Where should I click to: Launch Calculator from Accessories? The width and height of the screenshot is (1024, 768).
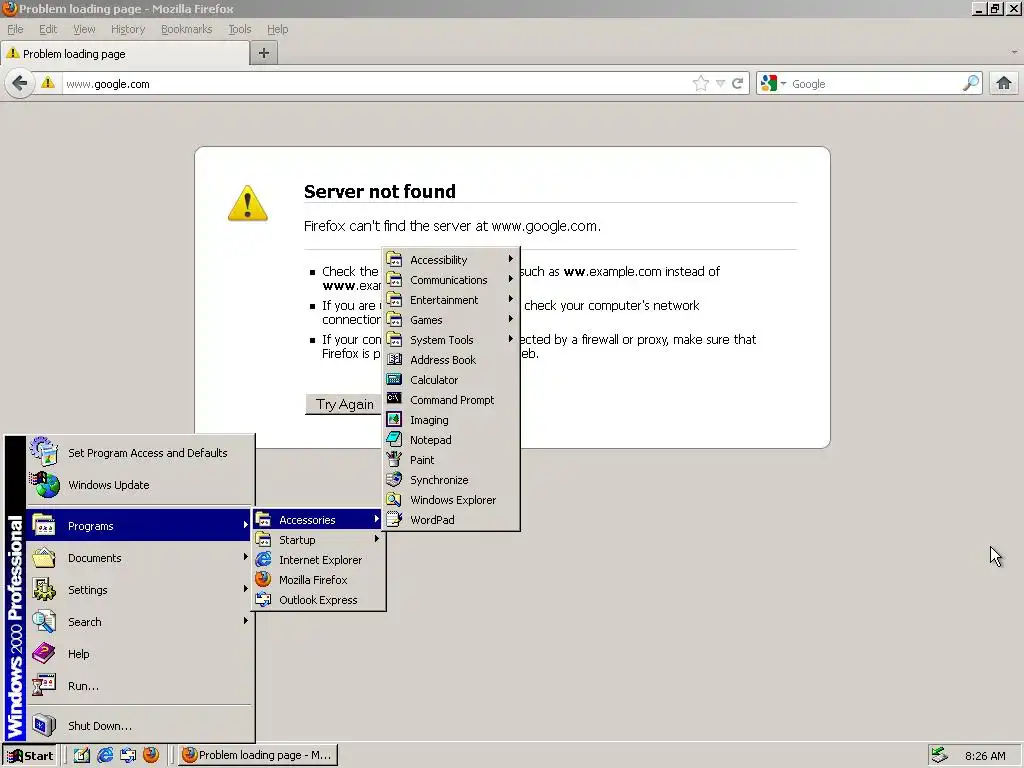pos(451,379)
